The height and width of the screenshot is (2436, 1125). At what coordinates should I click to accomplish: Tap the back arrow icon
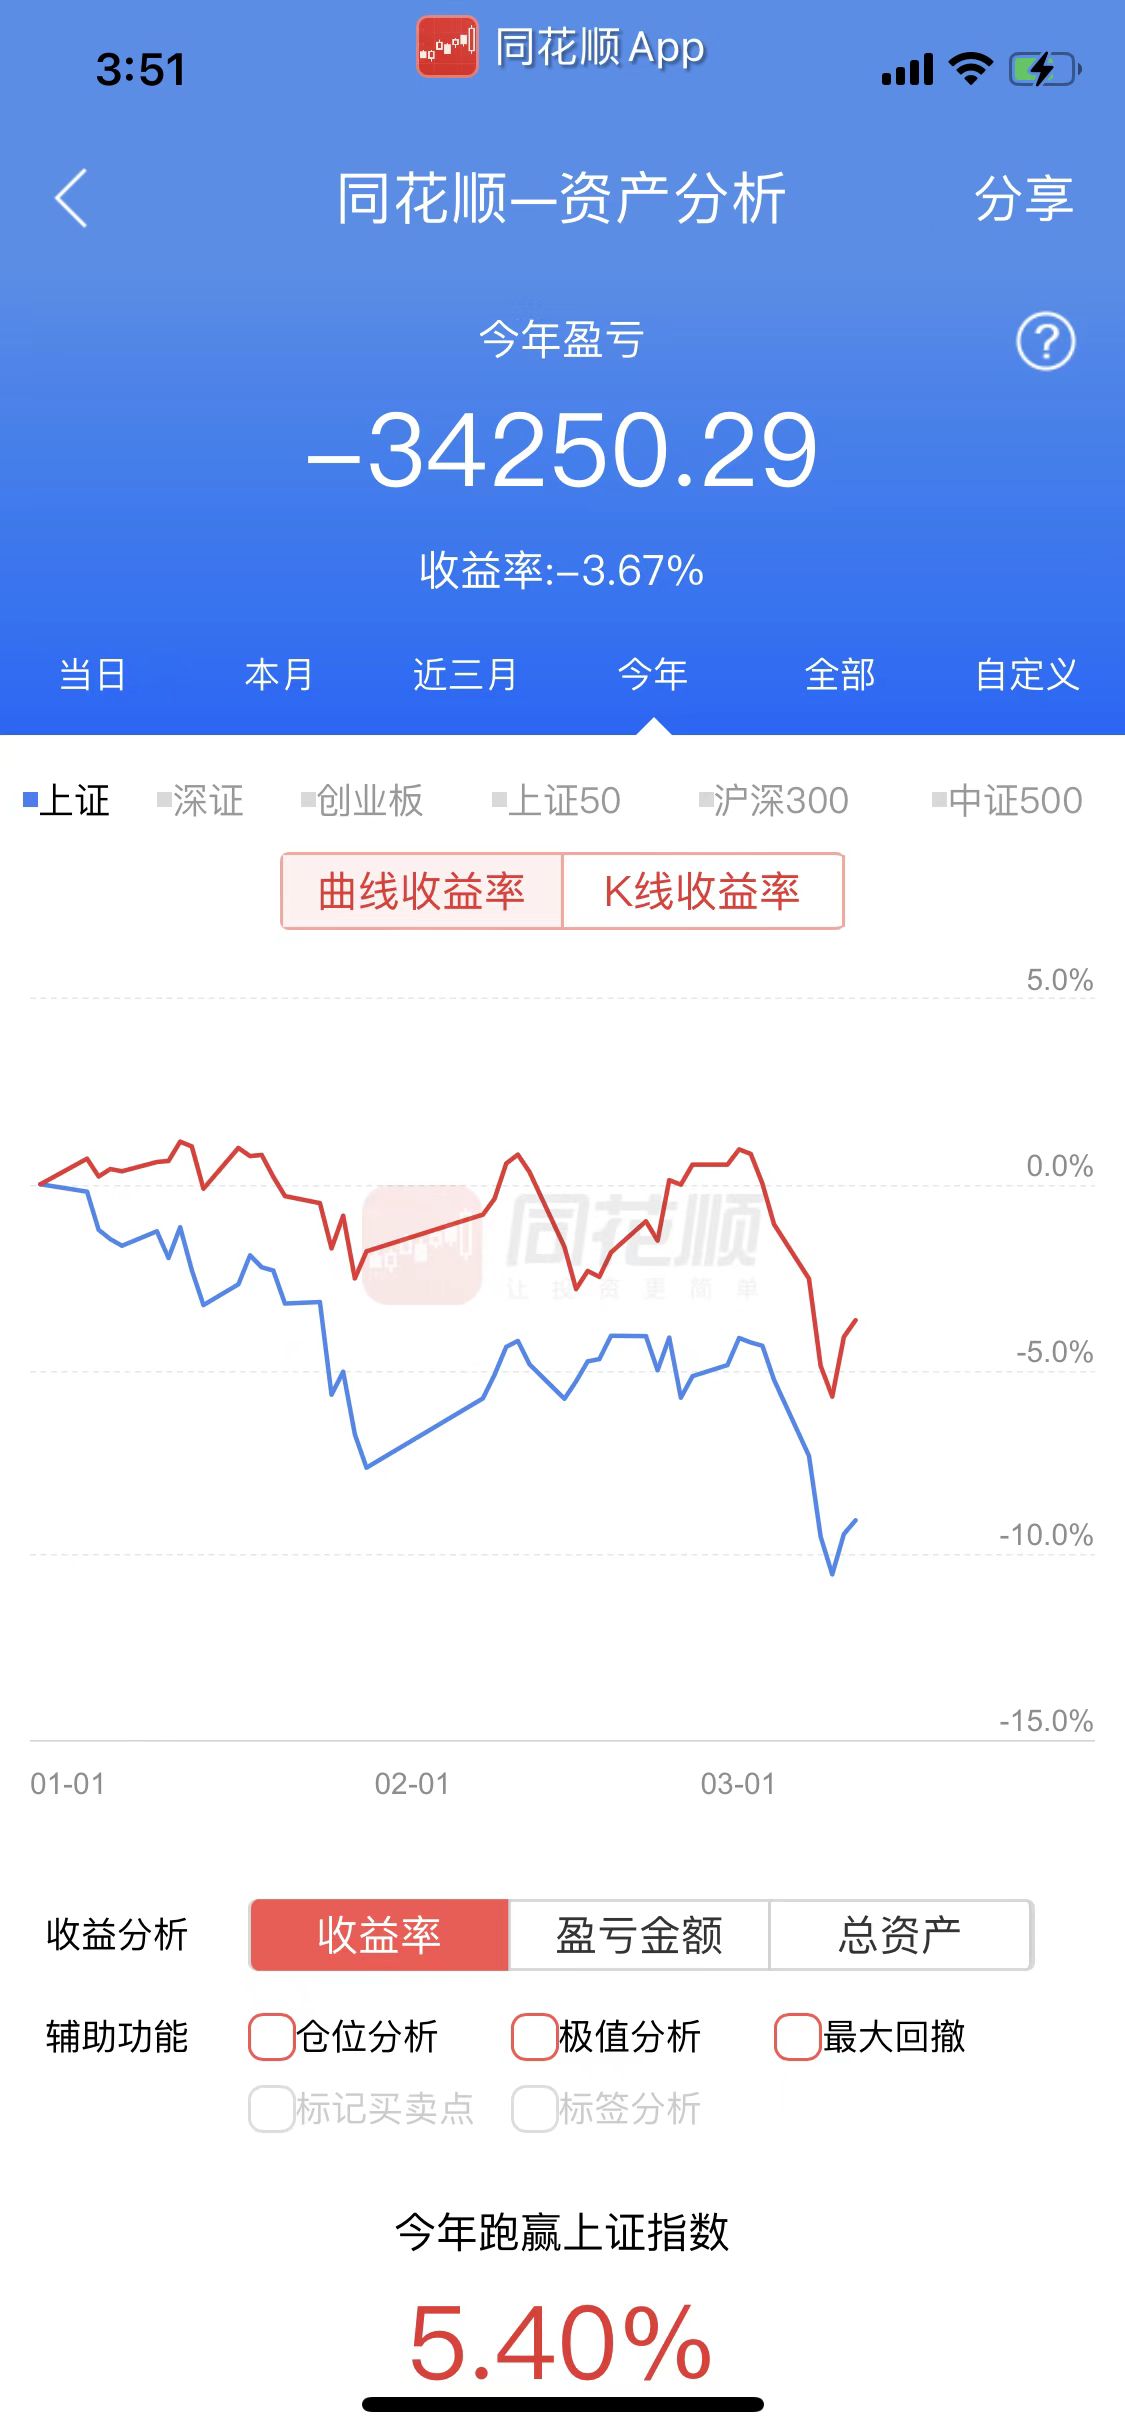(x=71, y=198)
